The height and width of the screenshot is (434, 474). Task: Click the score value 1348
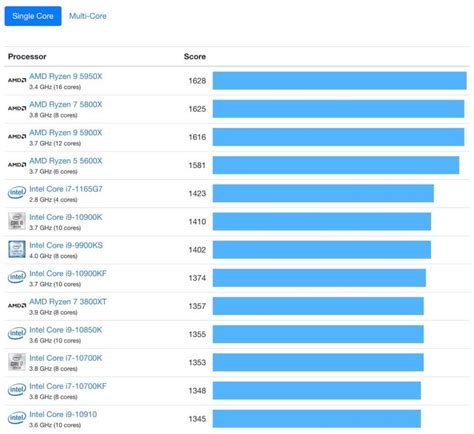click(197, 391)
